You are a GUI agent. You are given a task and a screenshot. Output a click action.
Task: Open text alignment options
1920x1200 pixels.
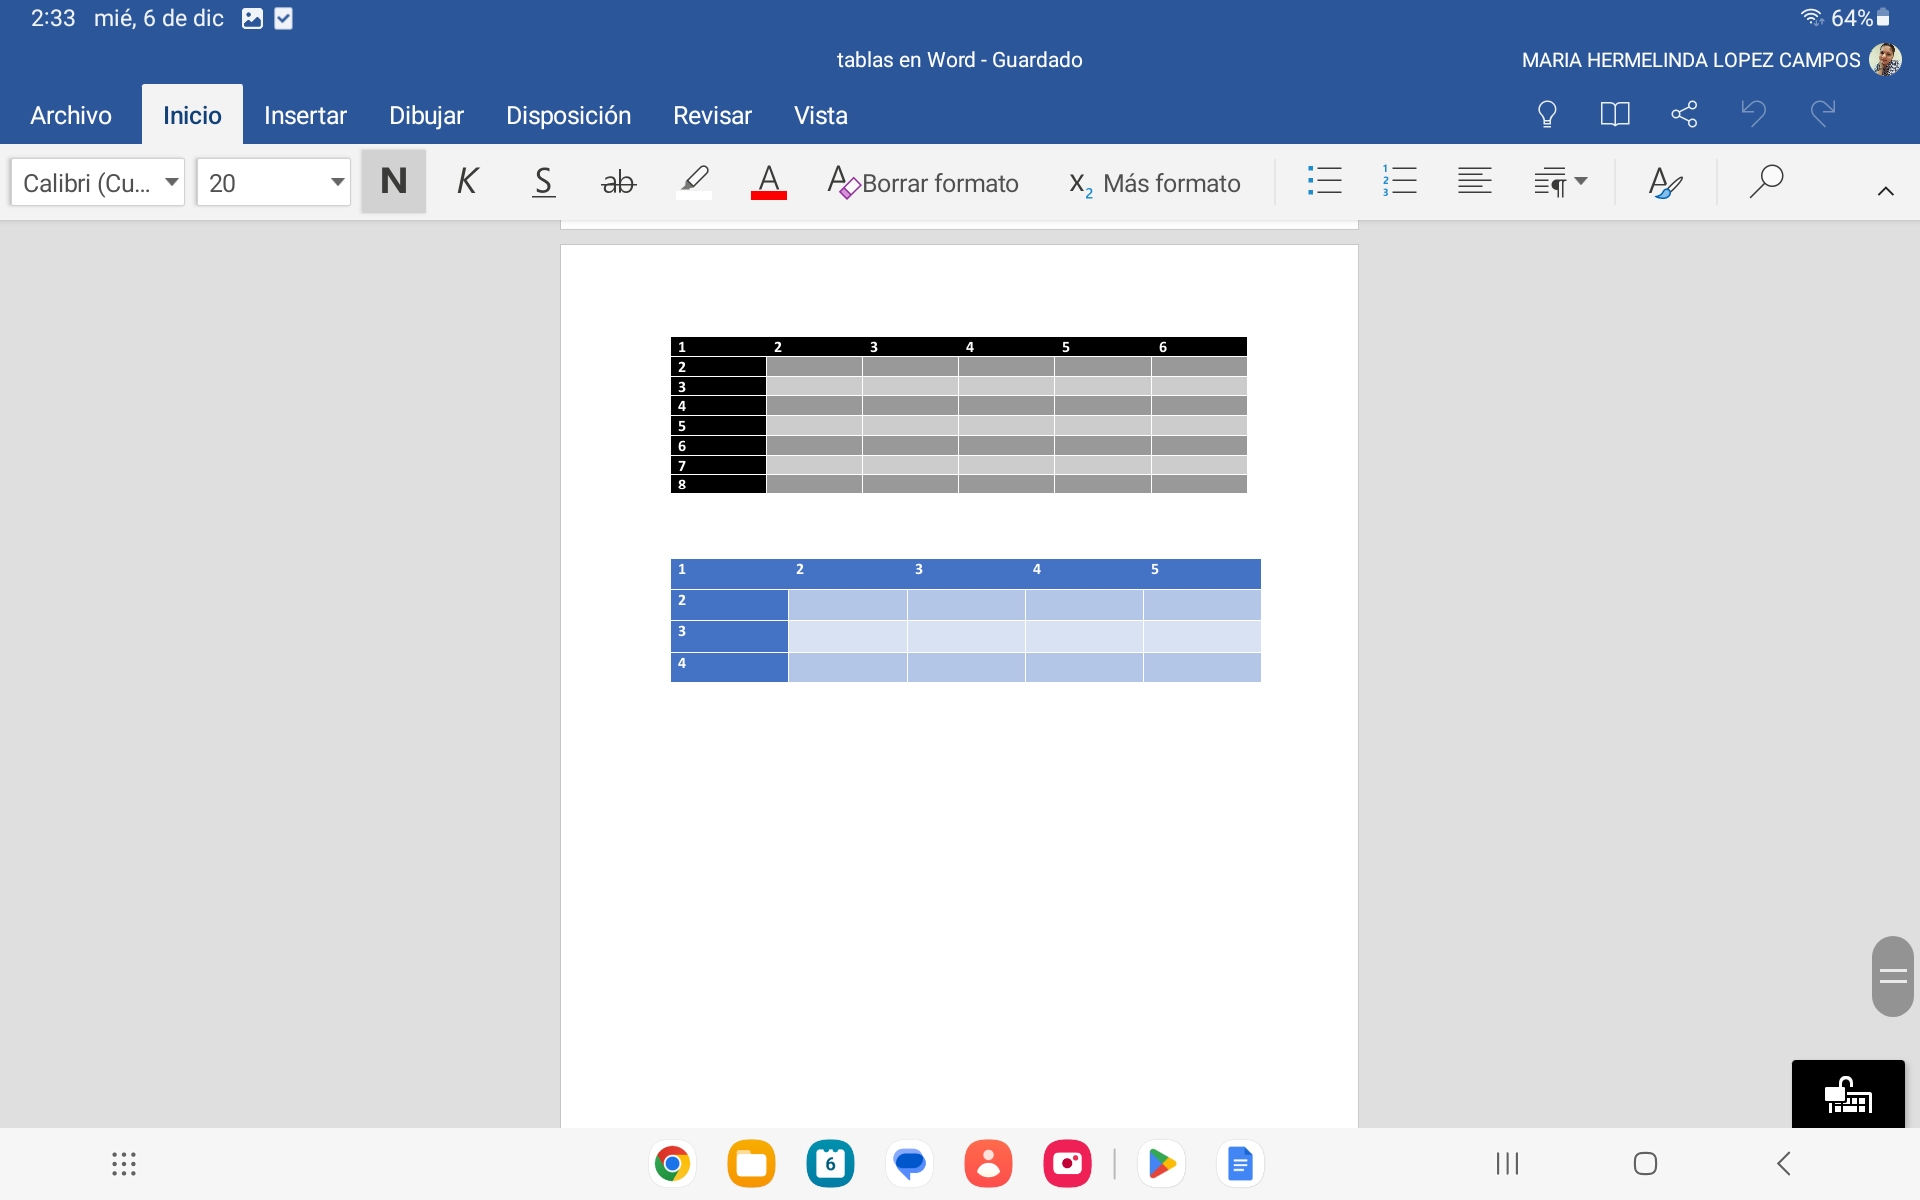click(x=1474, y=181)
